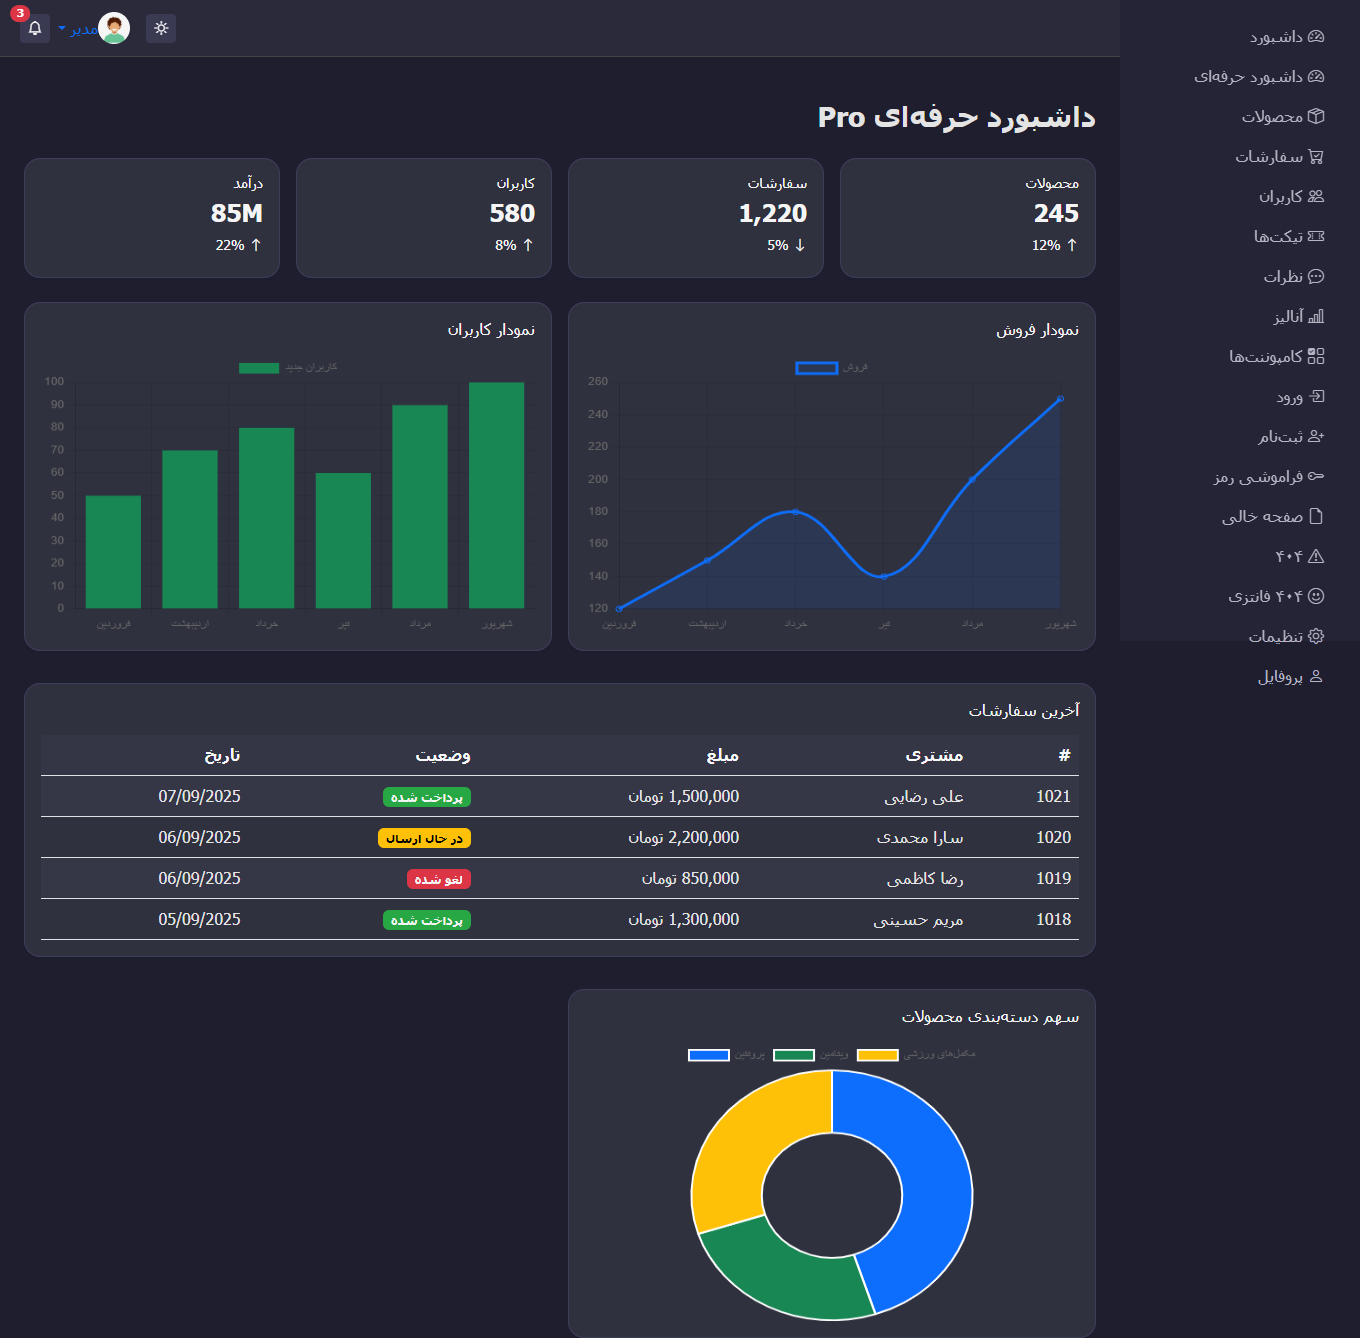Click the yellow مکمل‌های ورزشی legend swatch
This screenshot has height=1338, width=1360.
(878, 1055)
